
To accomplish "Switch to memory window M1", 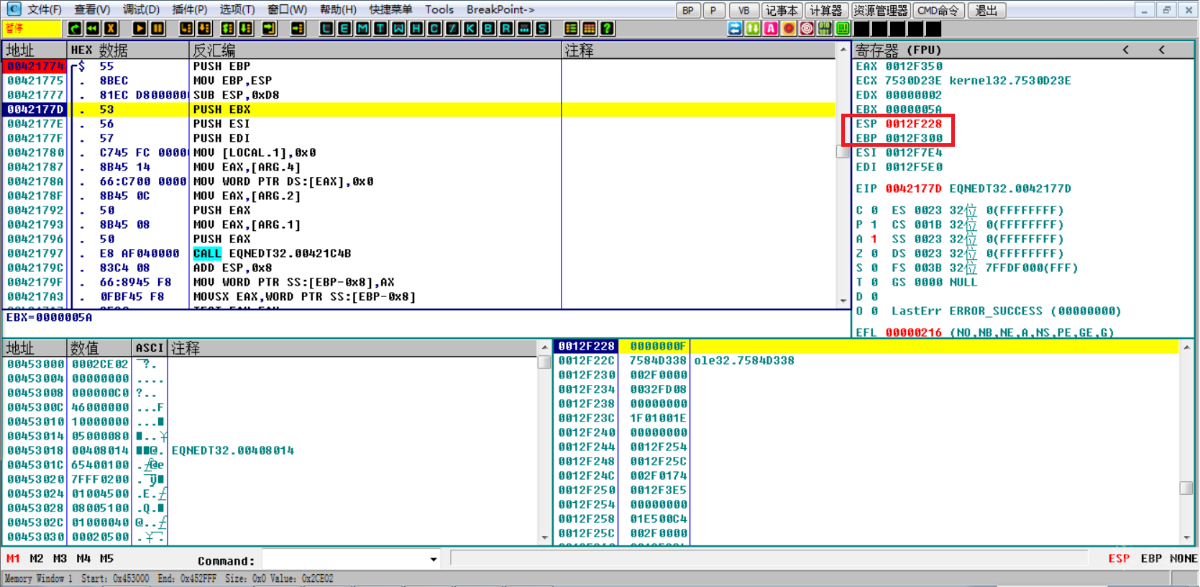I will click(x=13, y=559).
